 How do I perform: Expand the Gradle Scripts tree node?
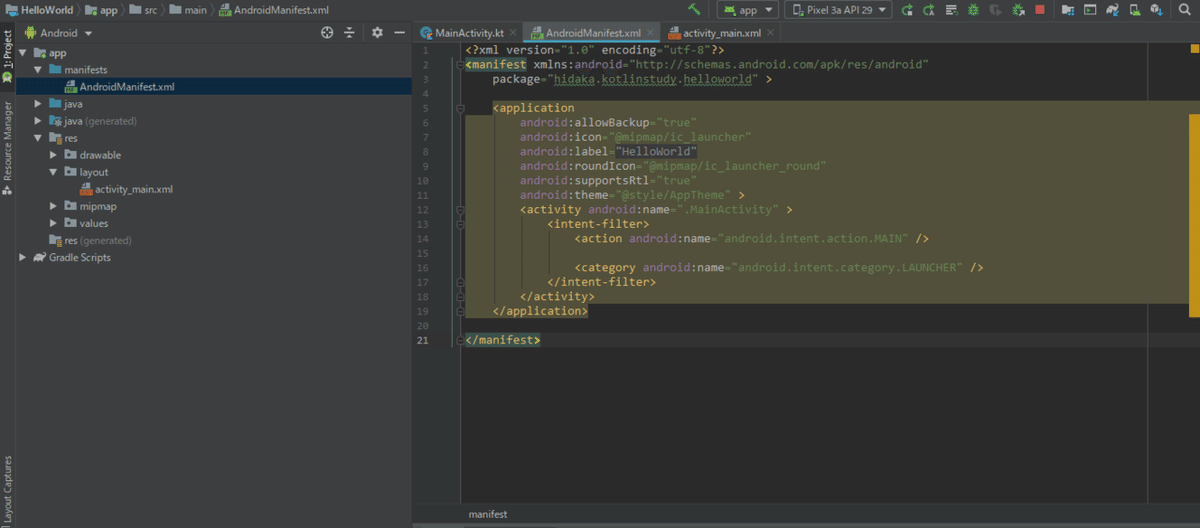(x=23, y=257)
